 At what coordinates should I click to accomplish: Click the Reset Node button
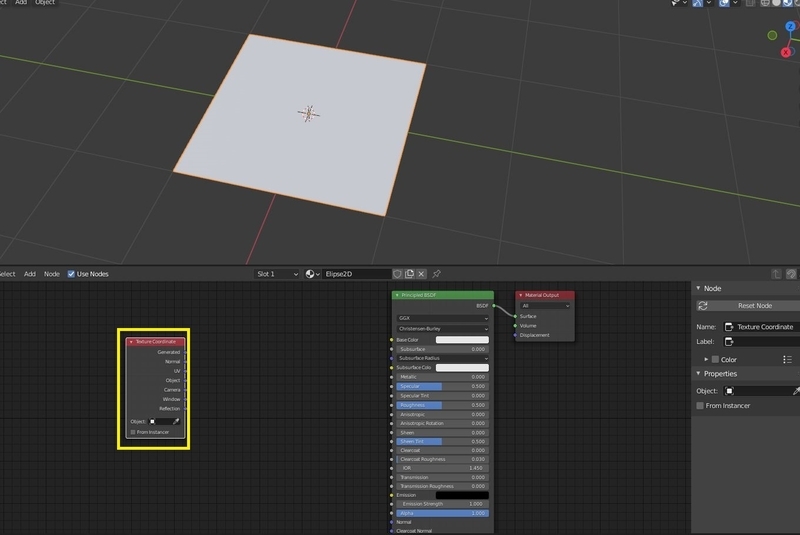749,305
